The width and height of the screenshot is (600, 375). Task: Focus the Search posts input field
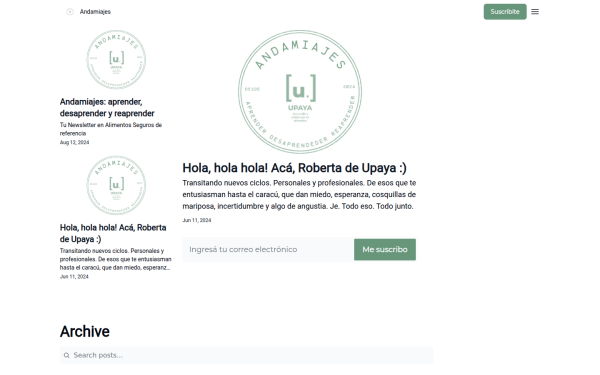[246, 355]
